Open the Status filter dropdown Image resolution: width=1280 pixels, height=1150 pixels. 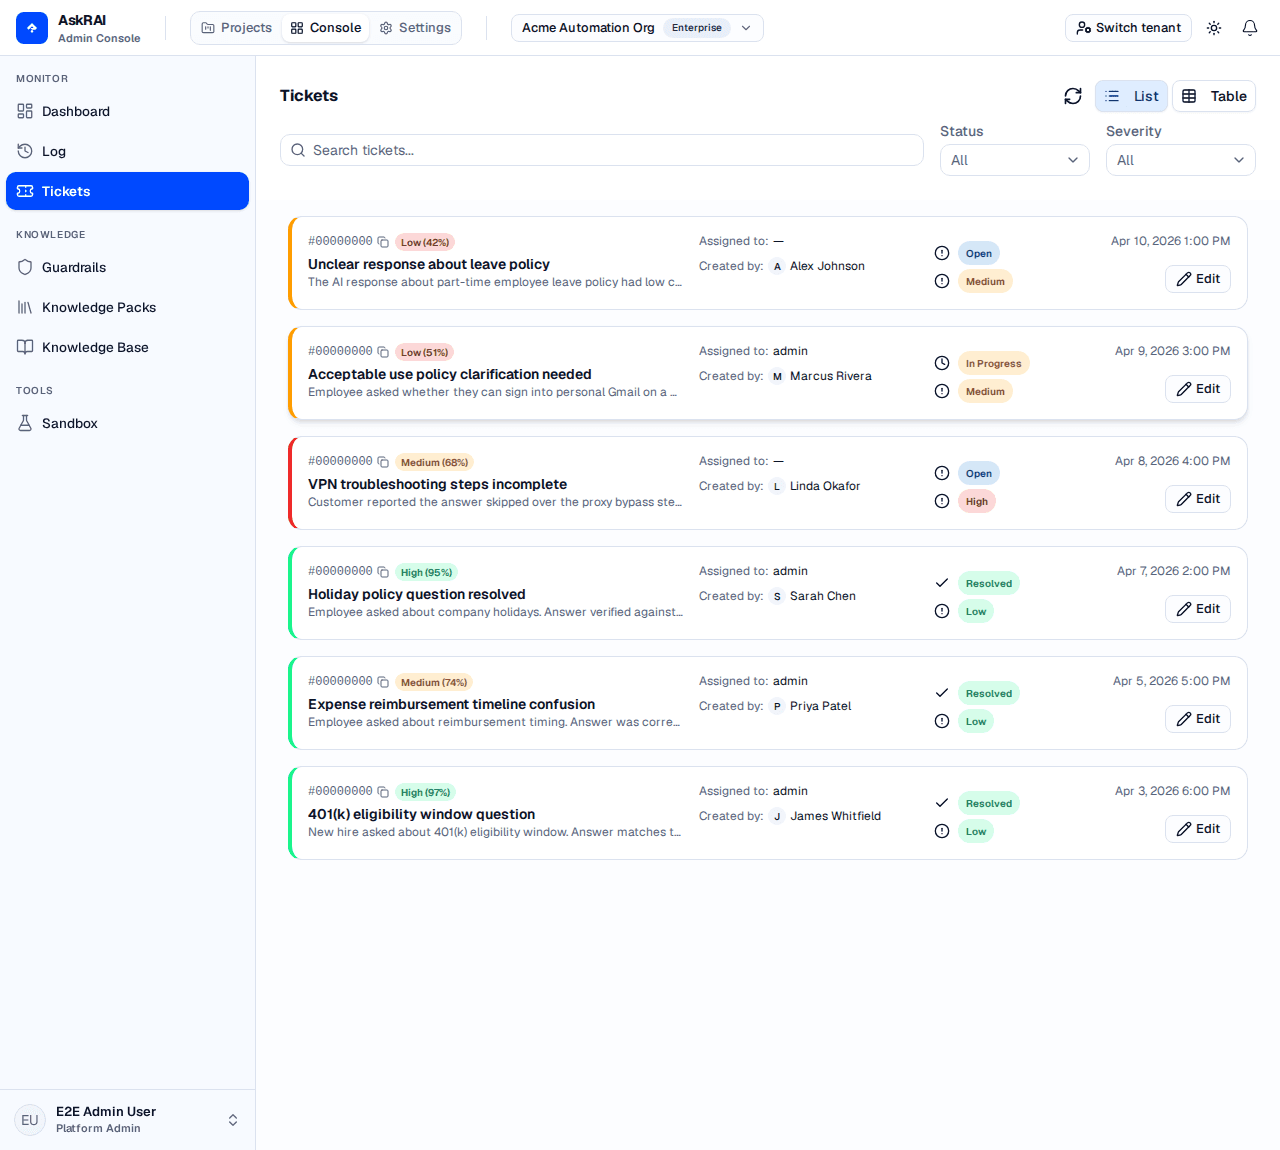[x=1015, y=160]
